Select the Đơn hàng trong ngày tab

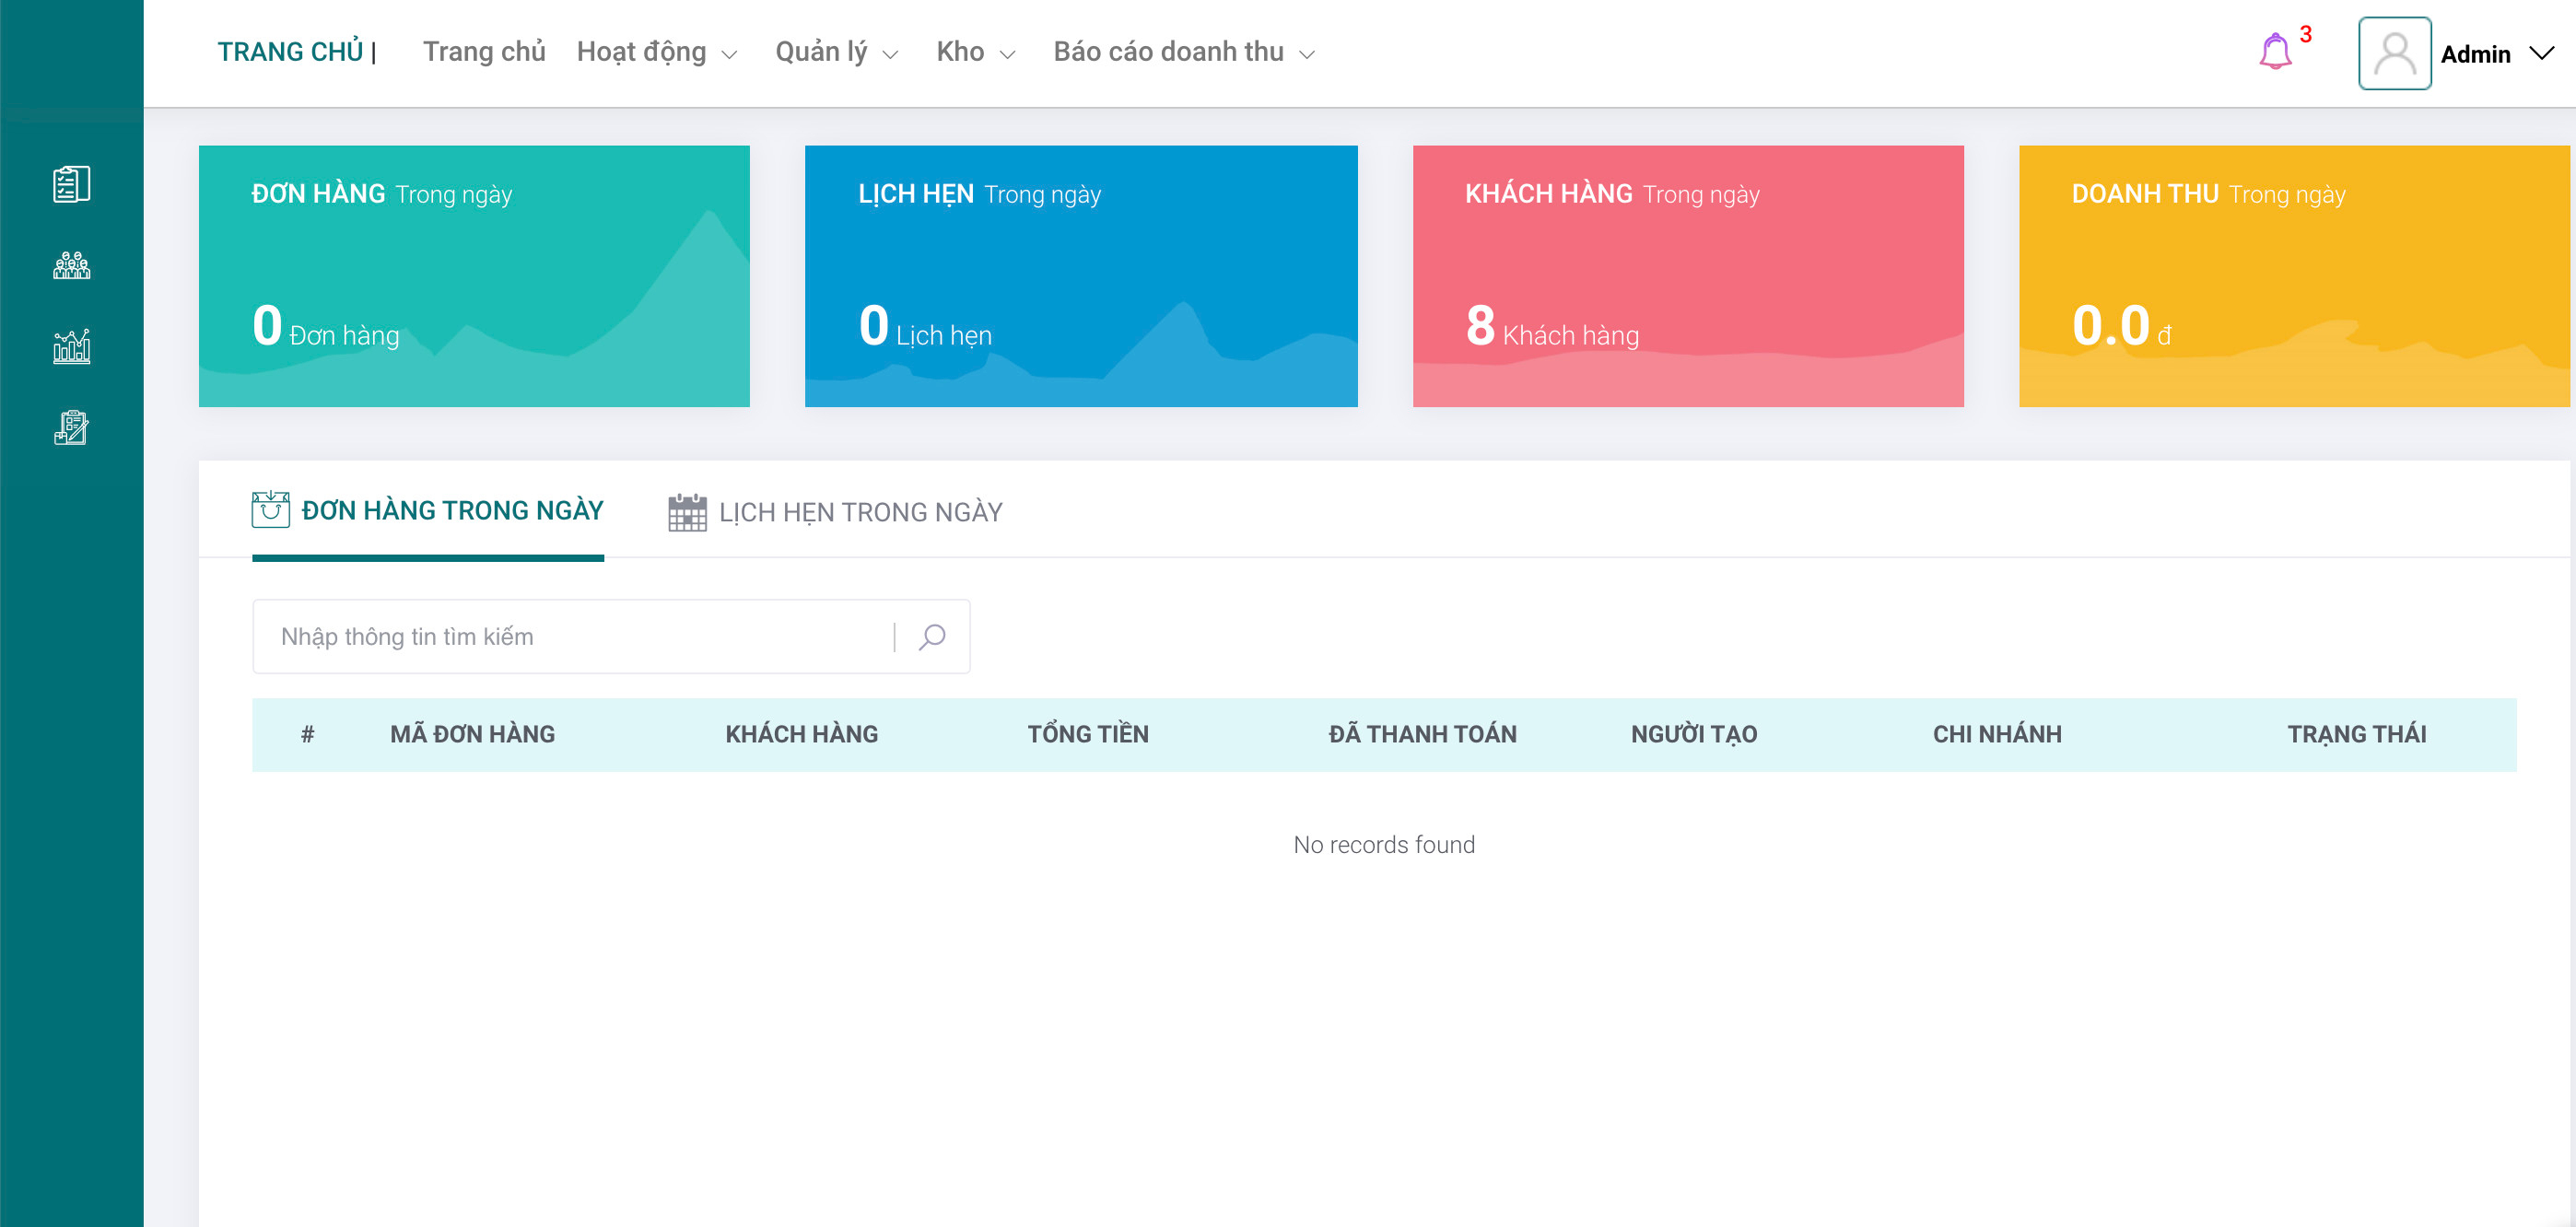[x=428, y=511]
